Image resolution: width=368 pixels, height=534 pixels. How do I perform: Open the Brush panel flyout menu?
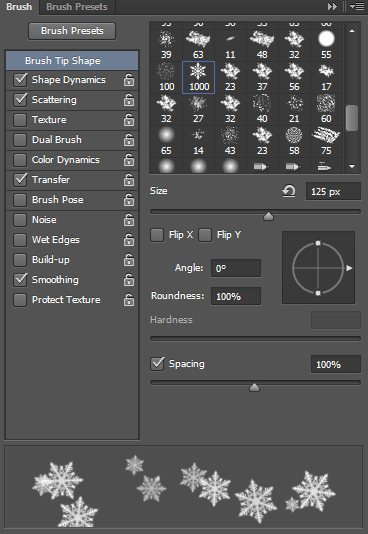click(357, 6)
